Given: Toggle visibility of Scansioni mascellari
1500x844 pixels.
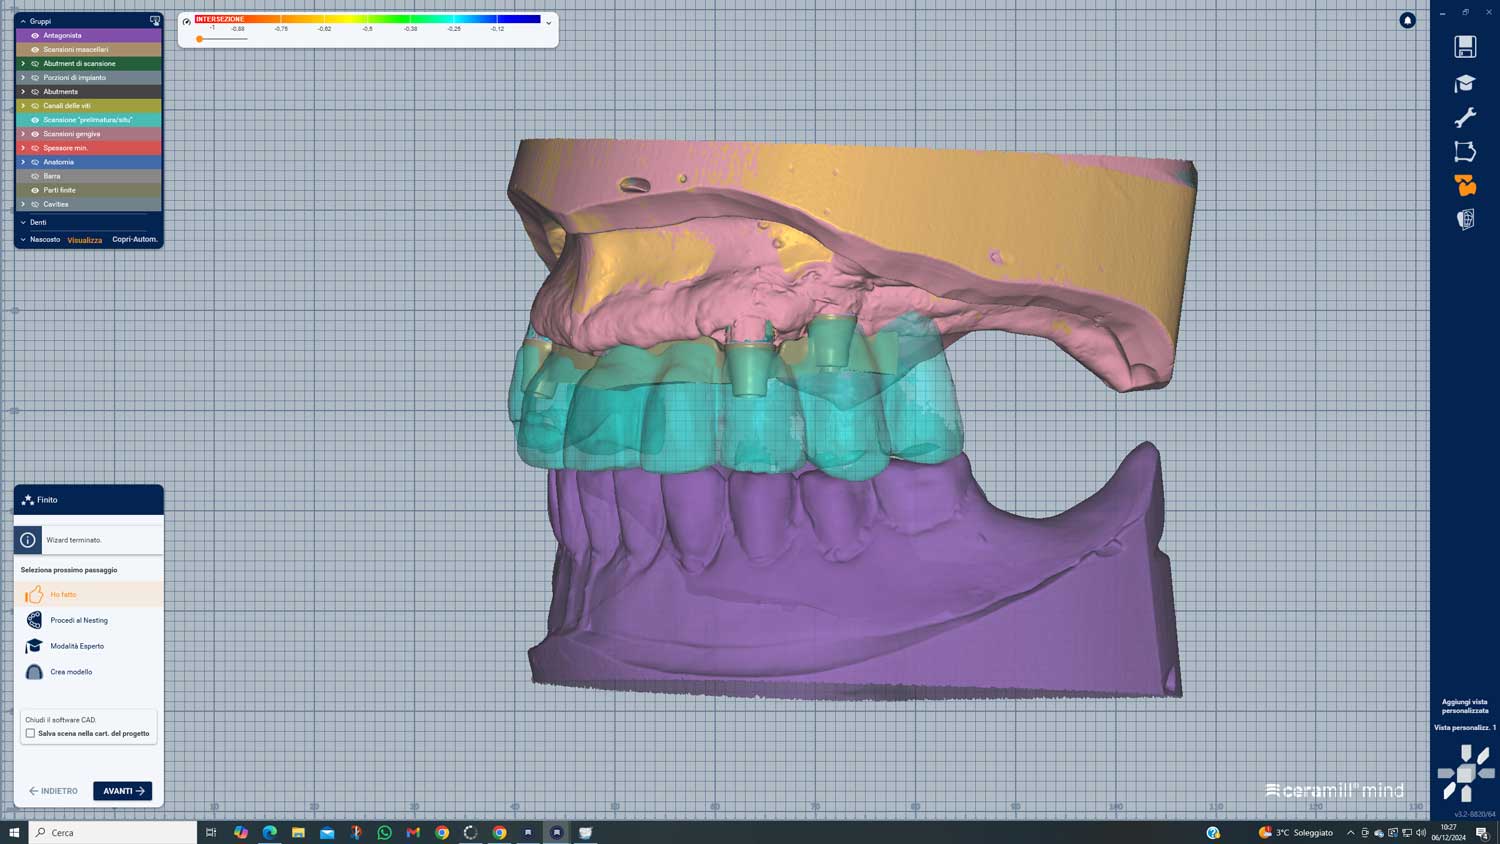Looking at the screenshot, I should 35,49.
